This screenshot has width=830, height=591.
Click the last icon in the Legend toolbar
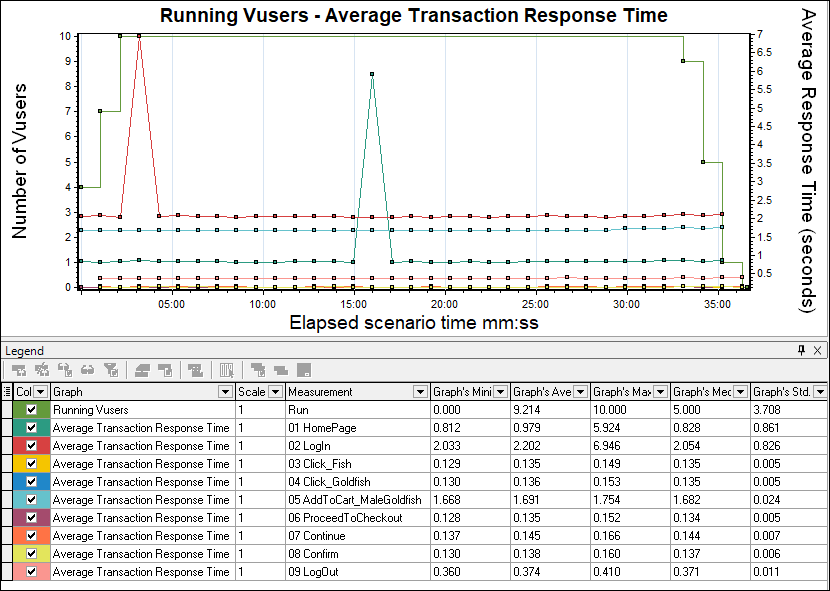(303, 370)
